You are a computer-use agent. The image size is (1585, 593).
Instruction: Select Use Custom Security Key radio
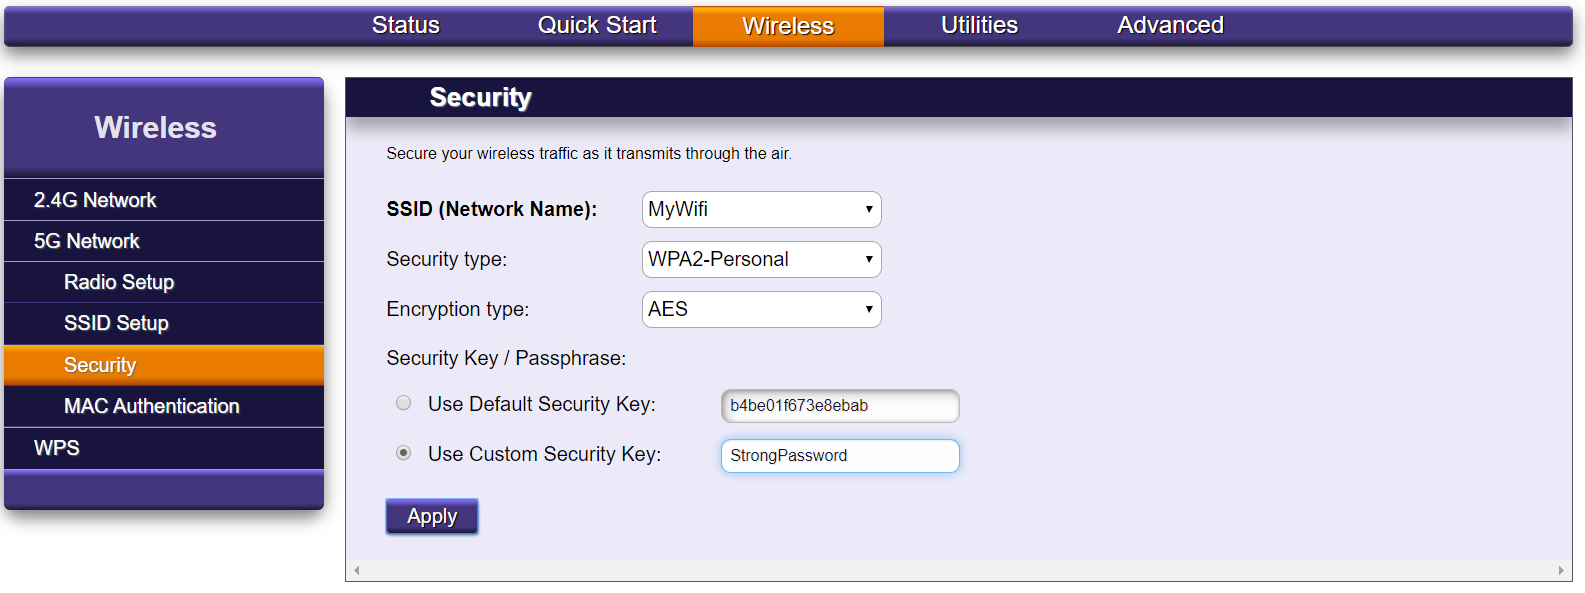(404, 453)
